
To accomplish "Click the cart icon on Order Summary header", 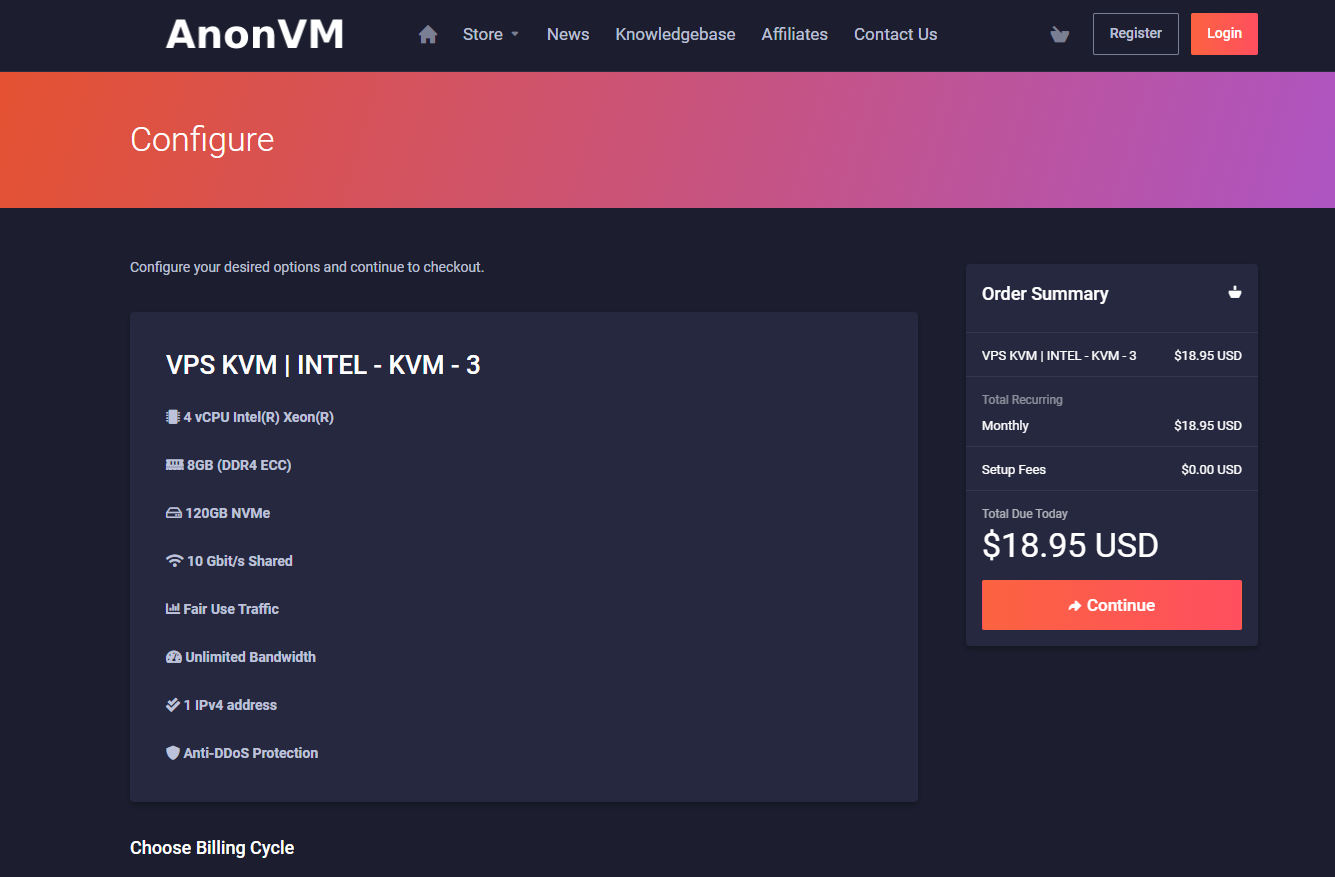I will [1235, 292].
